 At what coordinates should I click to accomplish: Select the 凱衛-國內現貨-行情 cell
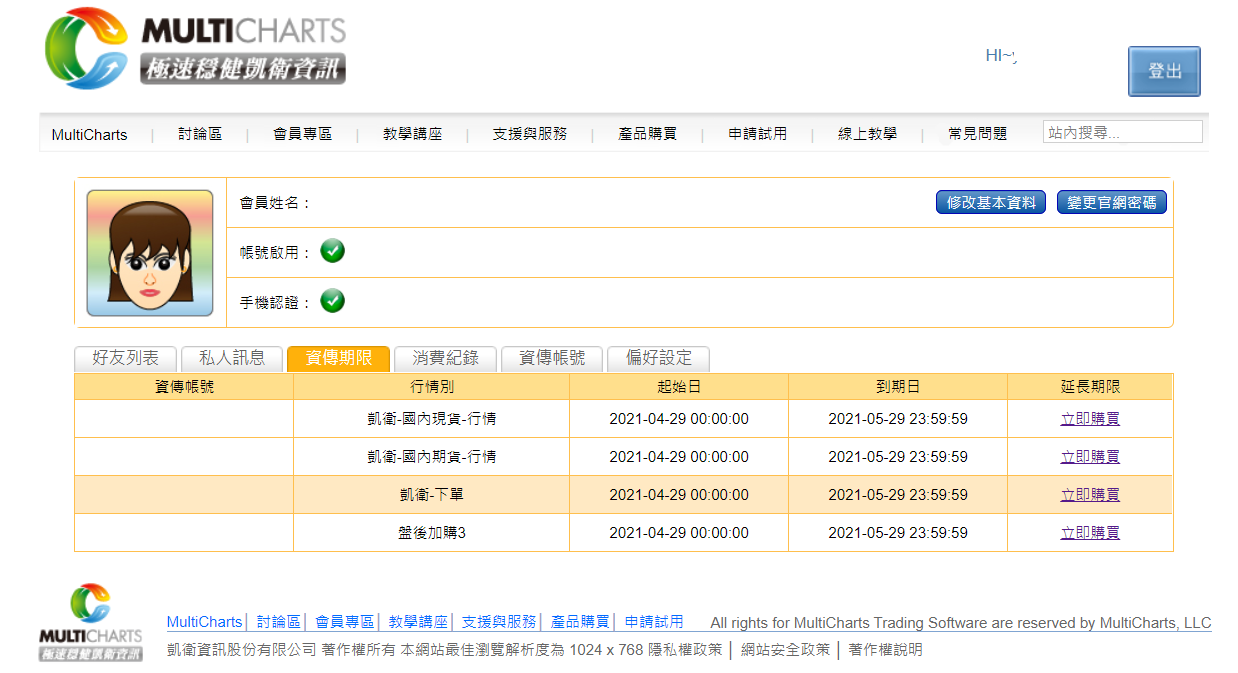coord(431,419)
